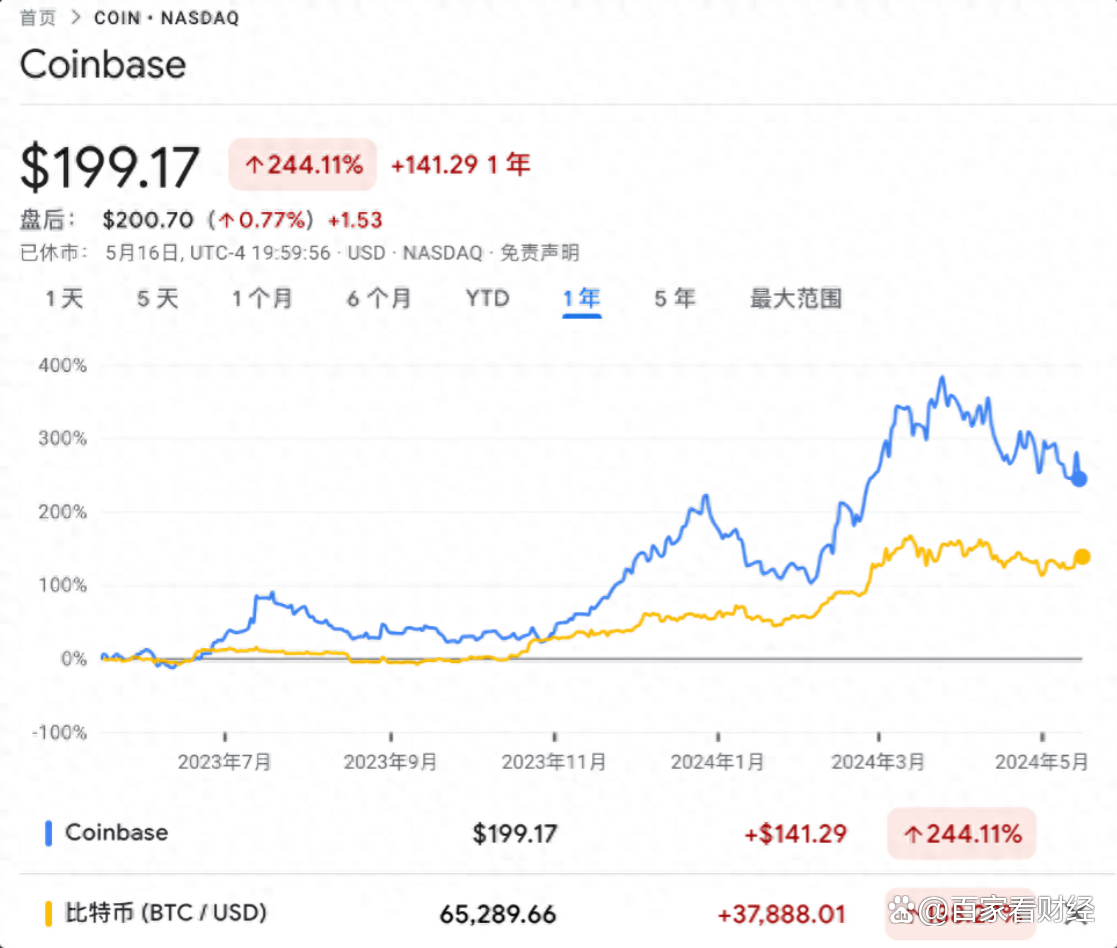Click the 2024年1月 axis label

click(717, 762)
